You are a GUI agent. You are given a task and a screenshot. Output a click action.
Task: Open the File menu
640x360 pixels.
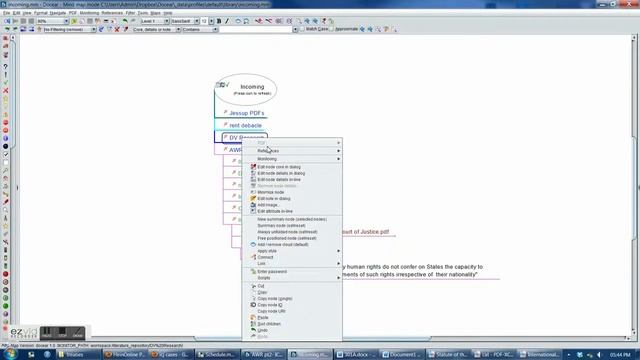(7, 13)
